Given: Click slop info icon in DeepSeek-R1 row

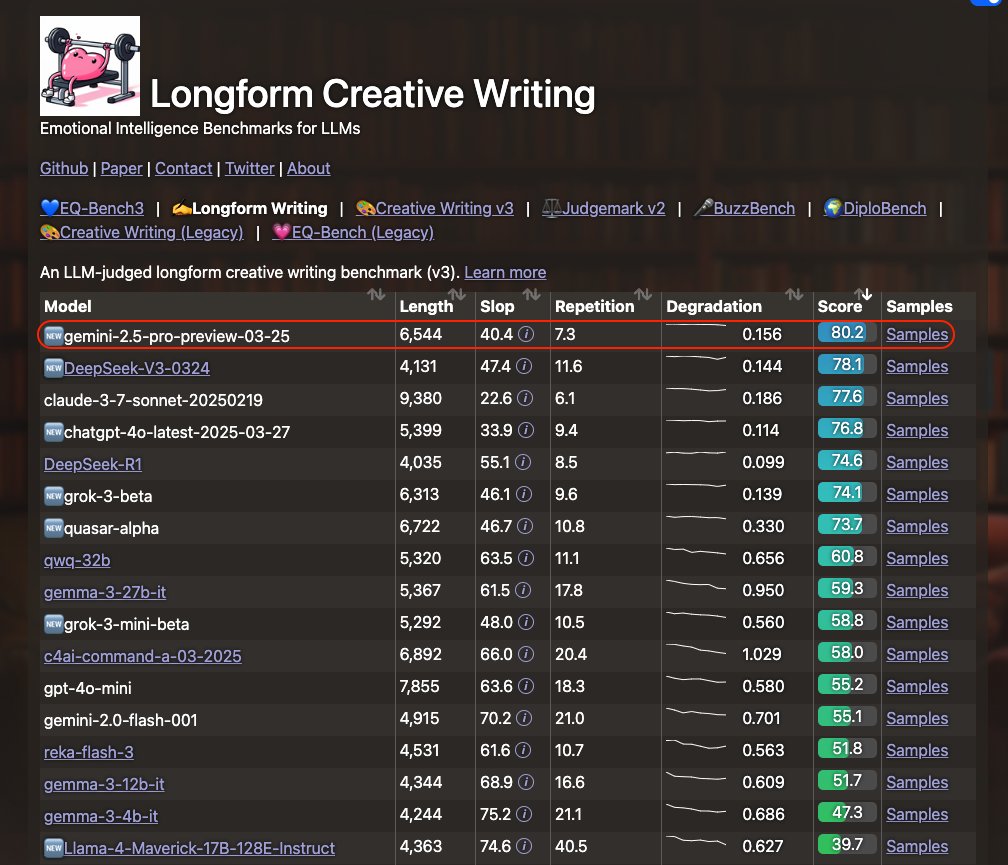Looking at the screenshot, I should (x=523, y=462).
